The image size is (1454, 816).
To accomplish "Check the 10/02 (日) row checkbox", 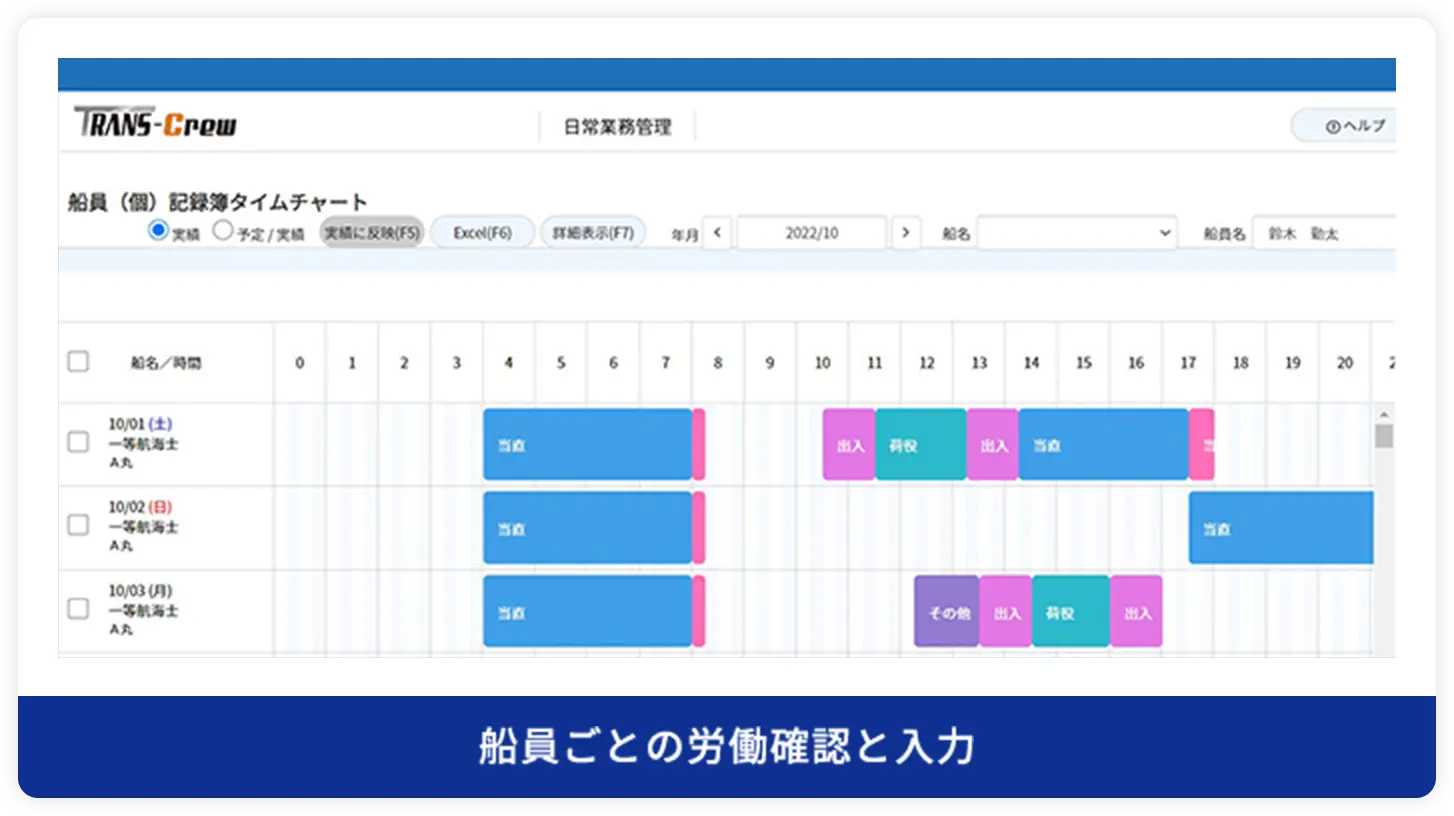I will 78,524.
